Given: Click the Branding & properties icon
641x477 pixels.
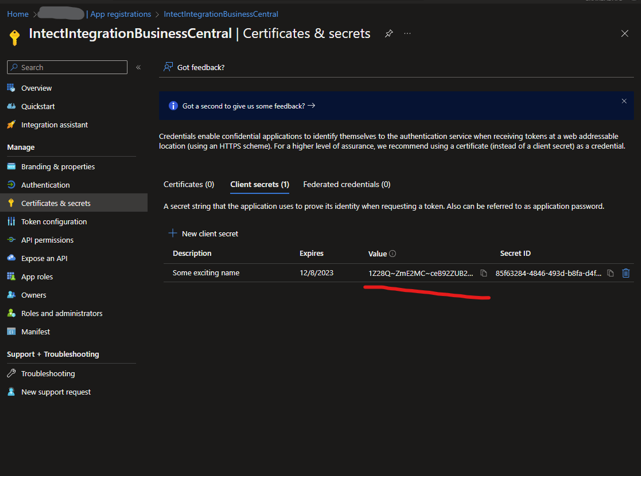Looking at the screenshot, I should coord(11,166).
